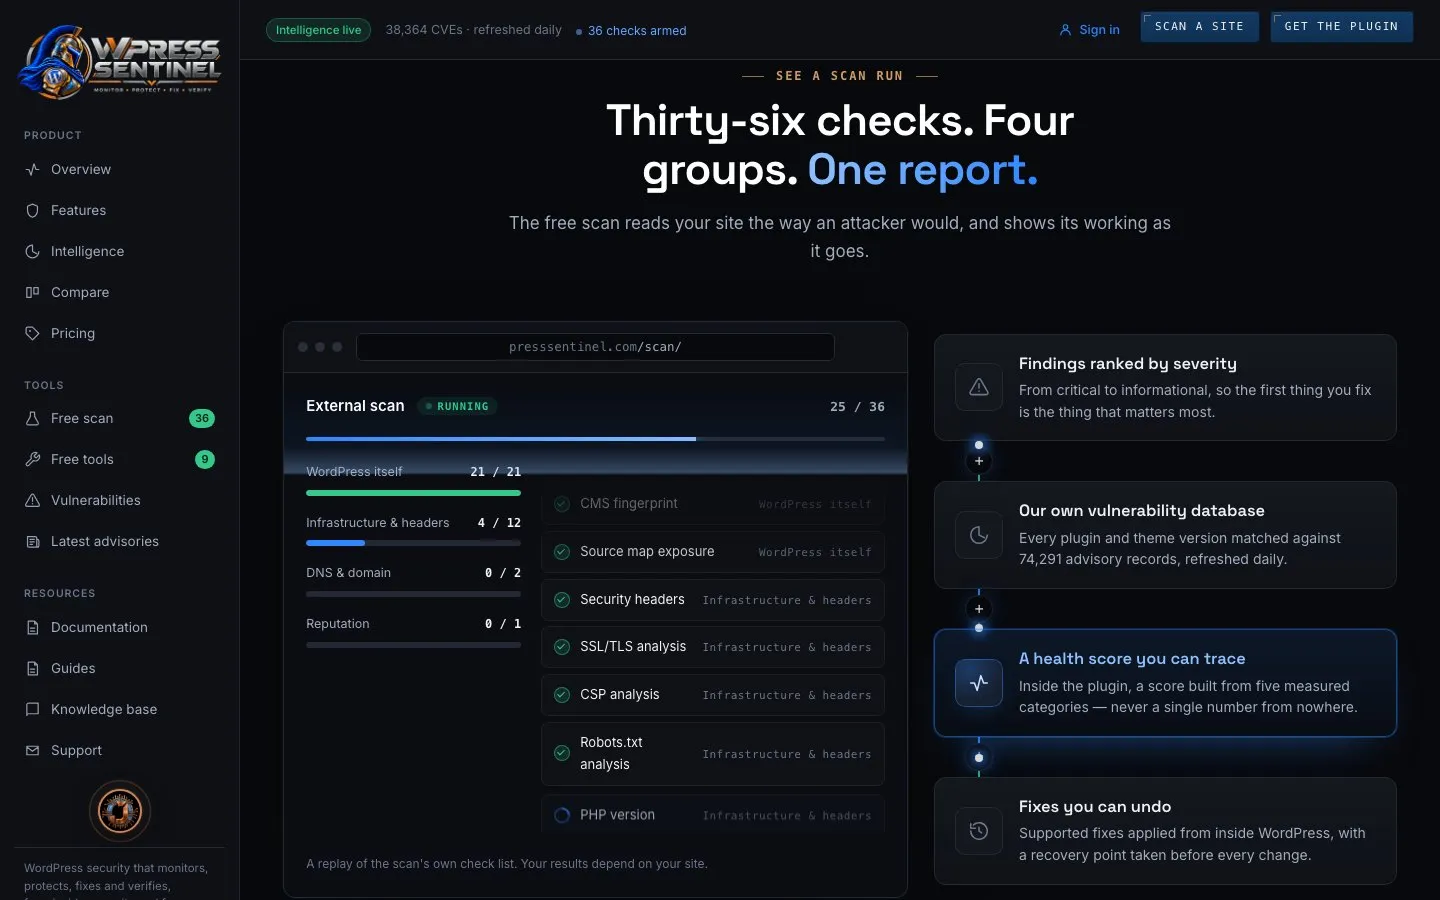Click the Scan a Site button
The width and height of the screenshot is (1440, 900).
tap(1199, 27)
